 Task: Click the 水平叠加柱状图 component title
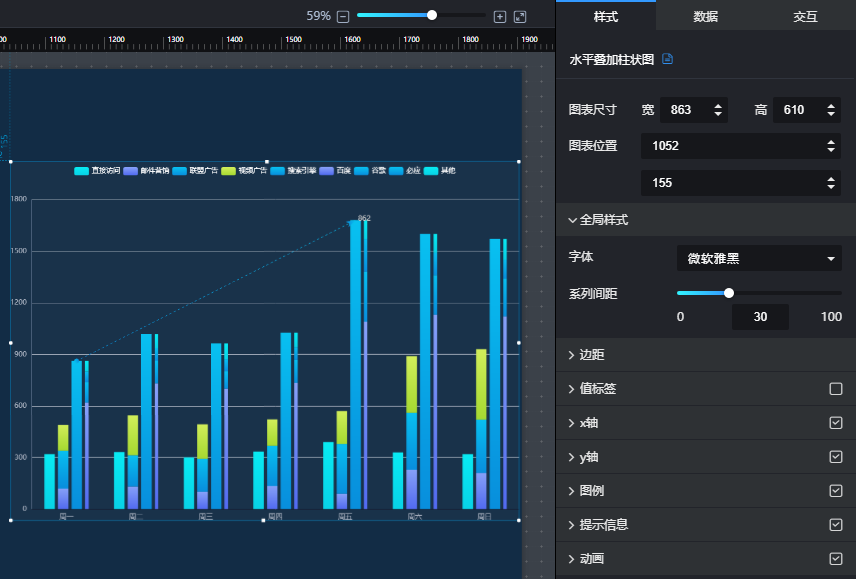(x=611, y=59)
